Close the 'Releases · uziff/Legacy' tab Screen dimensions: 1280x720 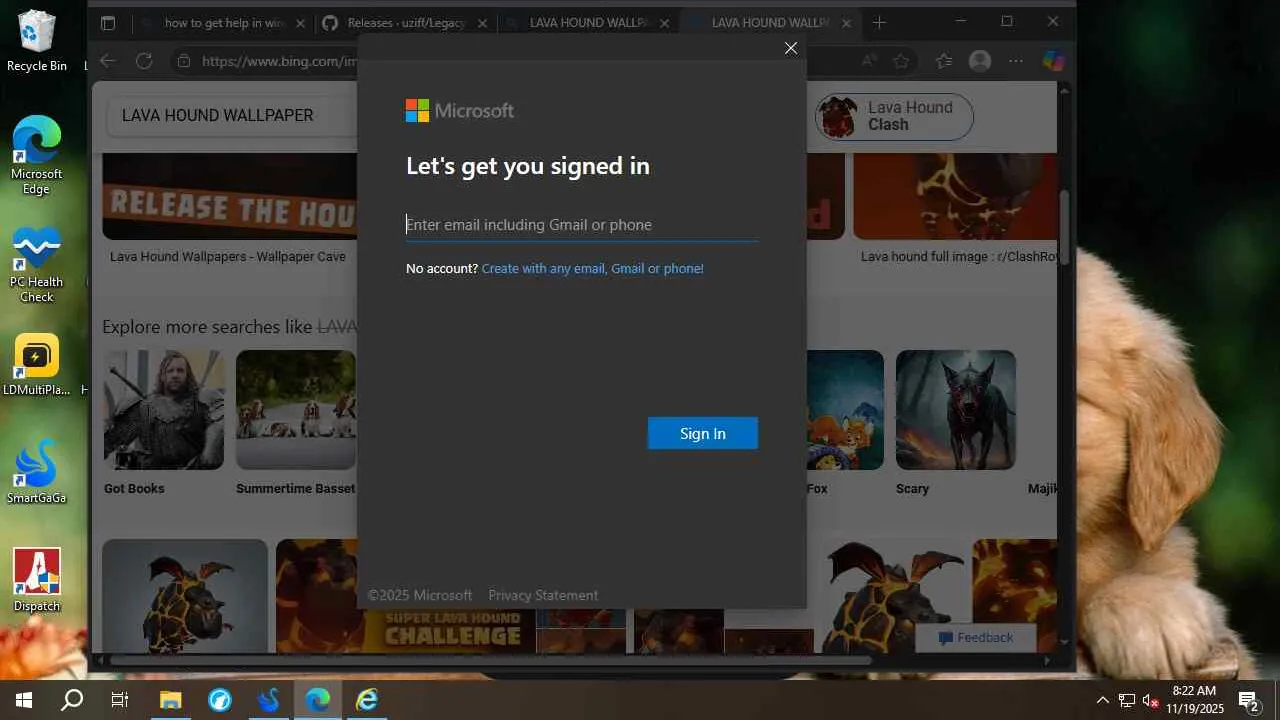click(480, 22)
